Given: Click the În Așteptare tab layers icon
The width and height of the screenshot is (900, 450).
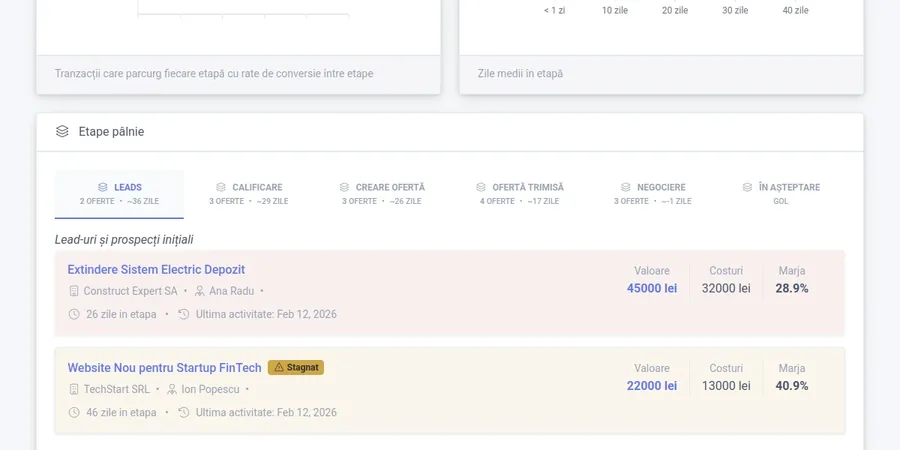Looking at the screenshot, I should 747,187.
